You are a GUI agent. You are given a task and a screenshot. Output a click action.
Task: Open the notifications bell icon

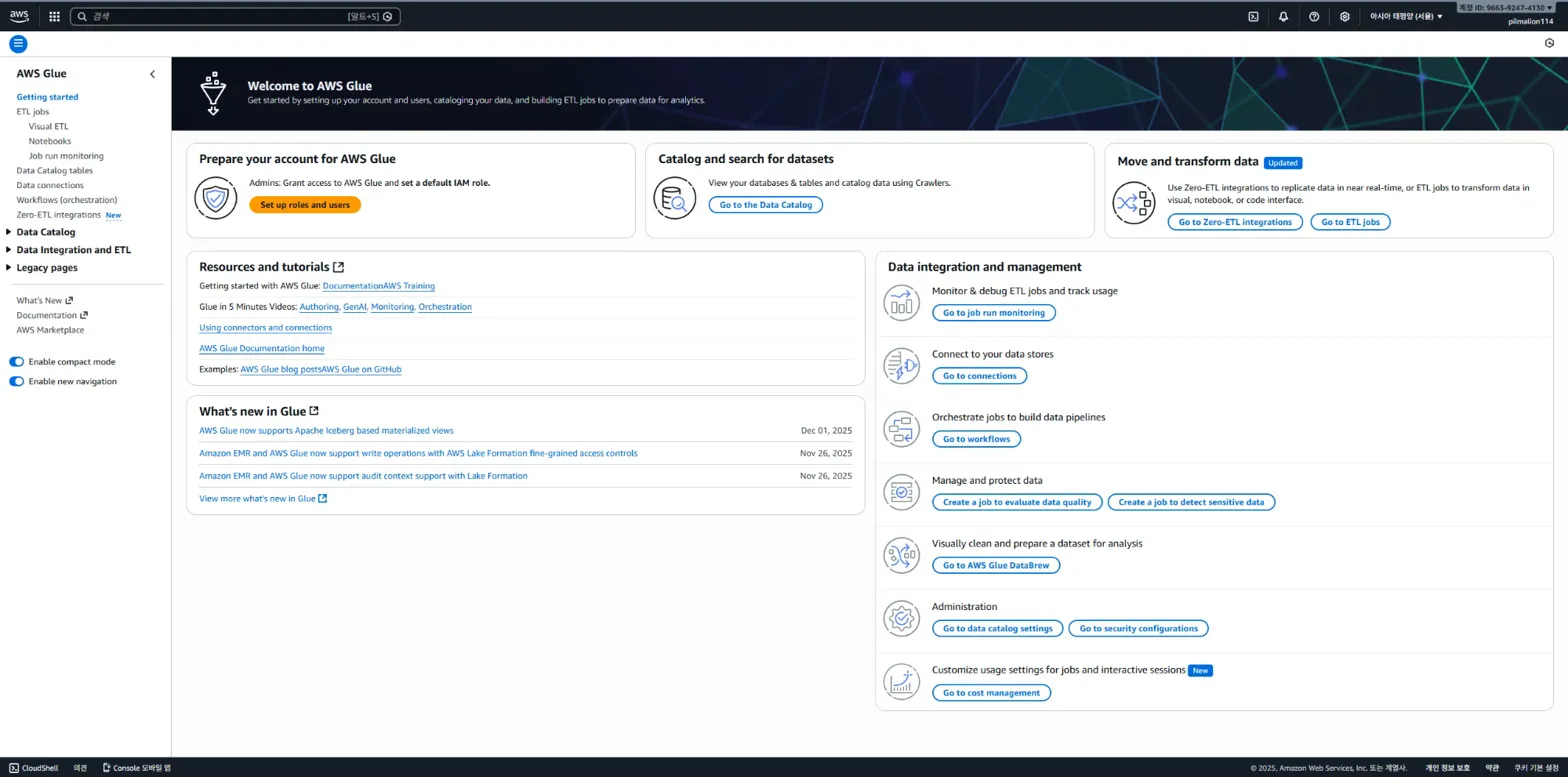1284,16
